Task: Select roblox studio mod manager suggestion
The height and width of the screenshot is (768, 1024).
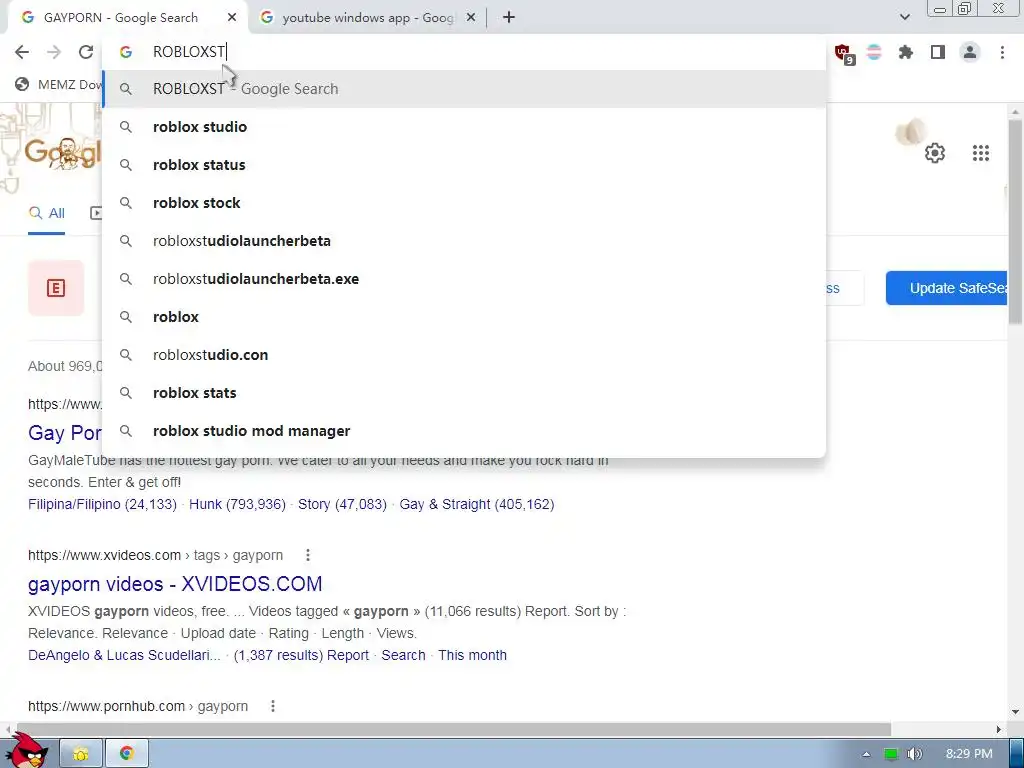Action: pyautogui.click(x=464, y=431)
